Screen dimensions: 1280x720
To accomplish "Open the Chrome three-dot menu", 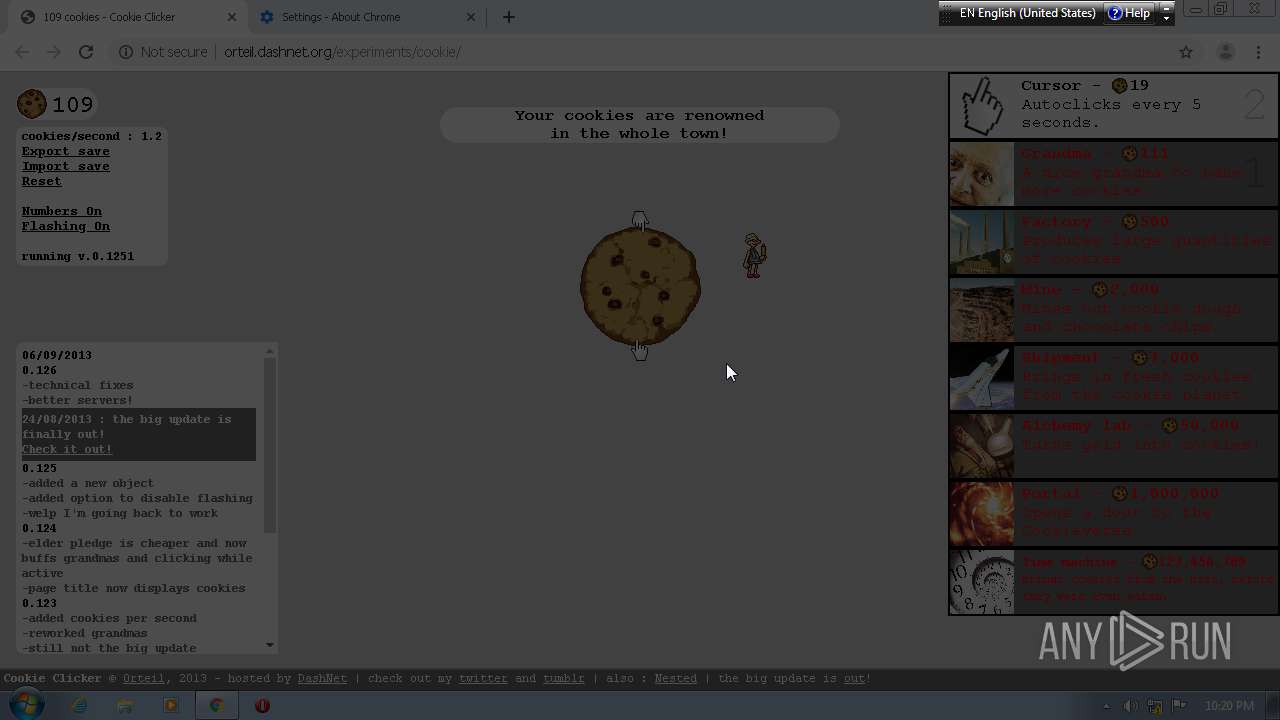I will pyautogui.click(x=1258, y=52).
